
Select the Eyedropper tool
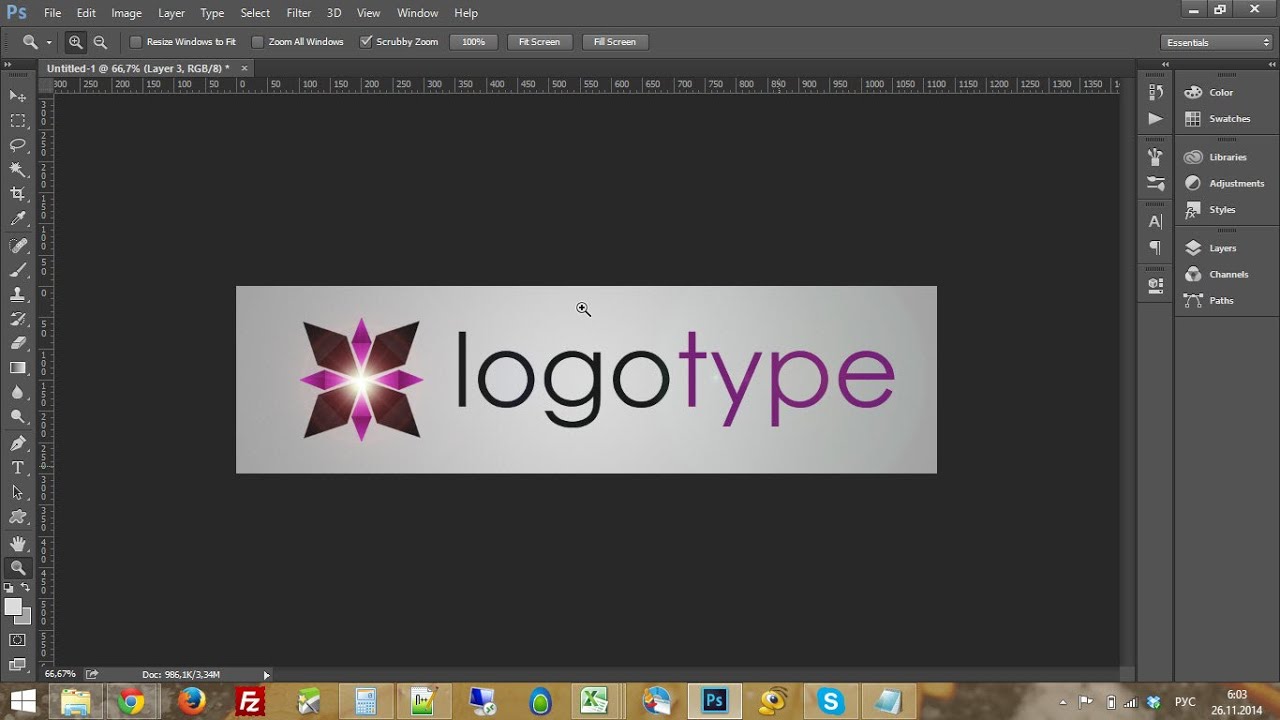[18, 219]
